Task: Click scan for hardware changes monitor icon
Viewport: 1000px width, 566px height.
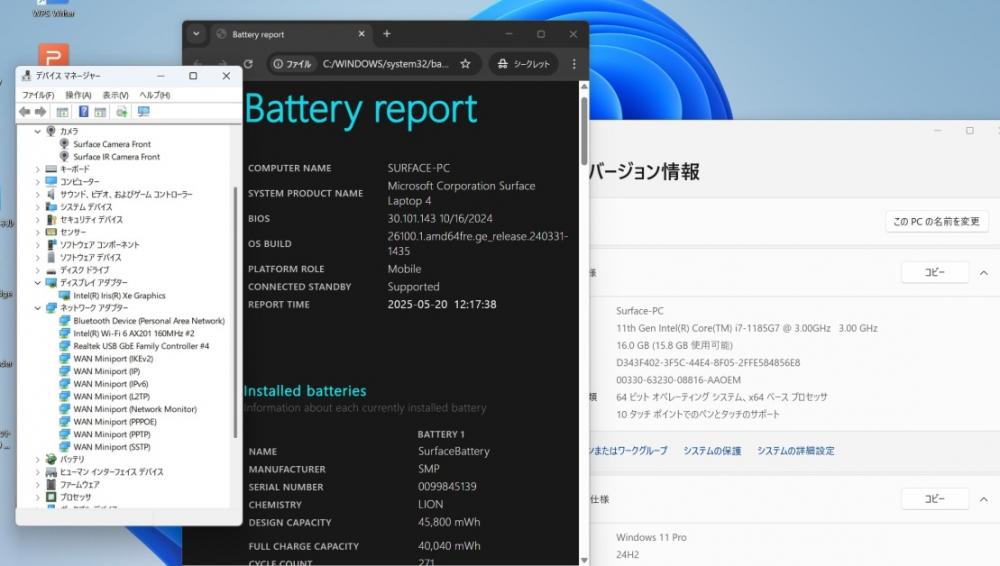Action: 143,112
